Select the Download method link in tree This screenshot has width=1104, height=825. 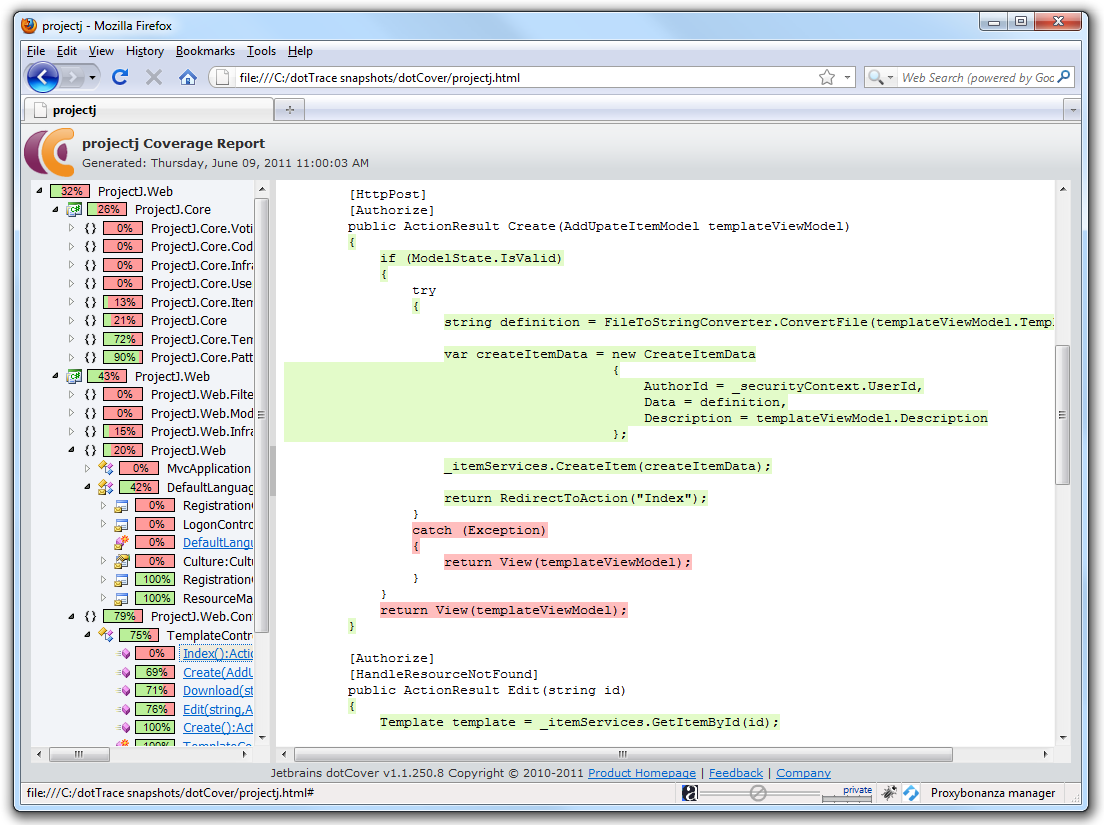point(217,690)
